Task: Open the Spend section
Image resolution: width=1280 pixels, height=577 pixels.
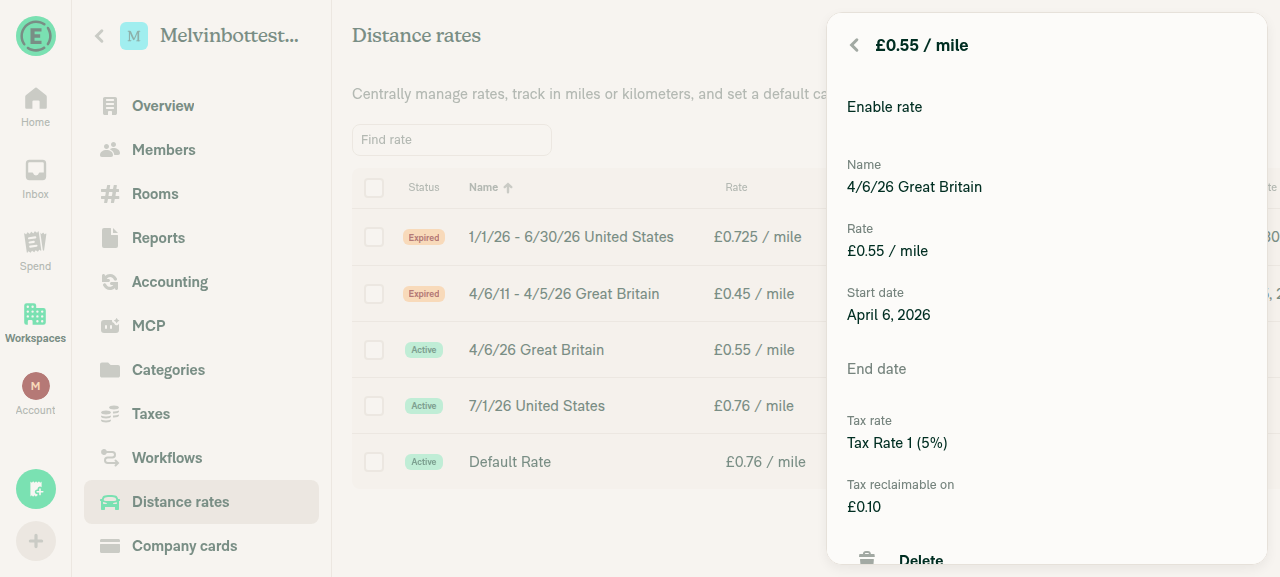Action: click(x=36, y=252)
